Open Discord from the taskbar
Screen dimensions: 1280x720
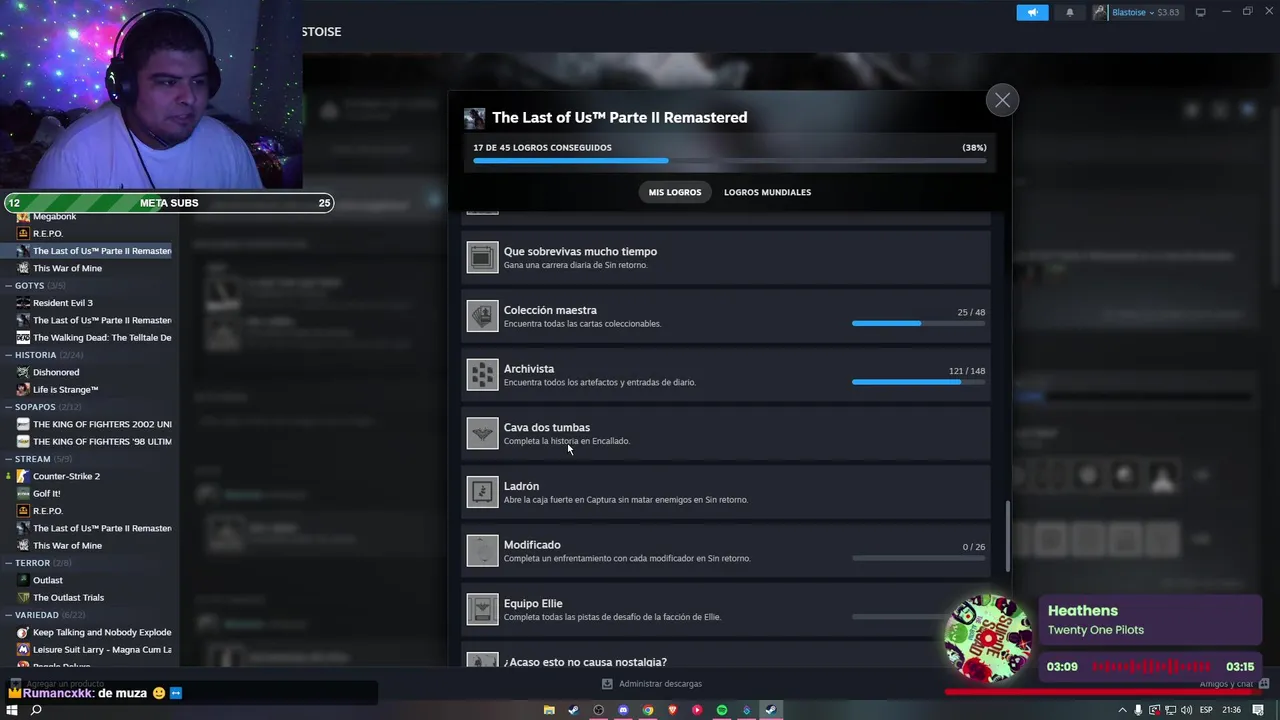point(623,710)
